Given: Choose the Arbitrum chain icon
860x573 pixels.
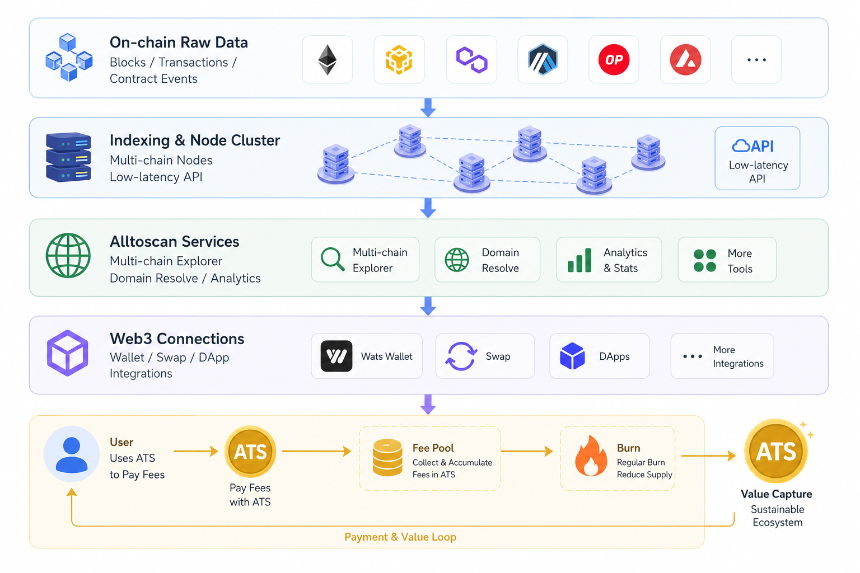Looking at the screenshot, I should (542, 60).
